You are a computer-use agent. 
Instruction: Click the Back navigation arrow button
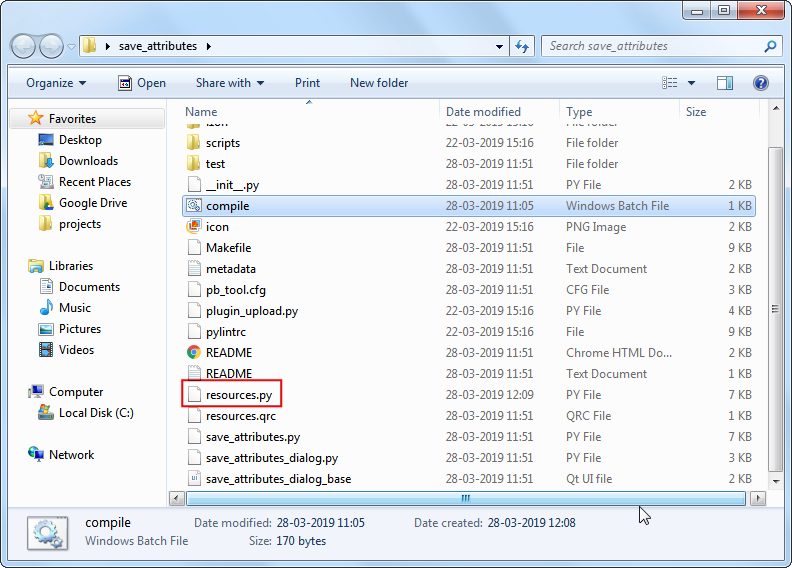[x=24, y=46]
